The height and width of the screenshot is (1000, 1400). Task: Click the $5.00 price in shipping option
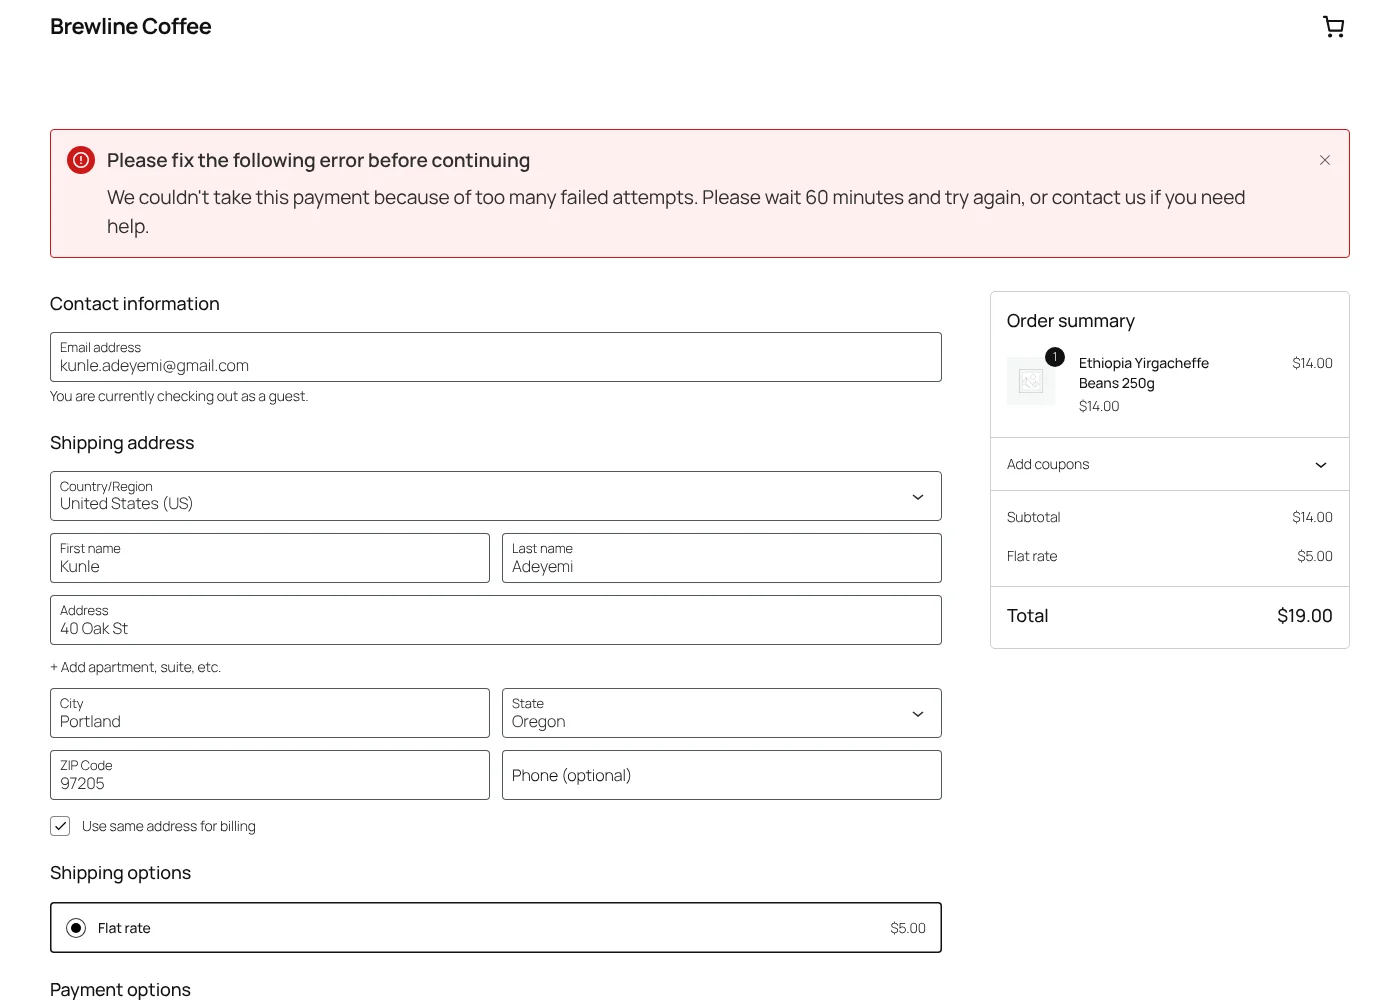point(908,928)
